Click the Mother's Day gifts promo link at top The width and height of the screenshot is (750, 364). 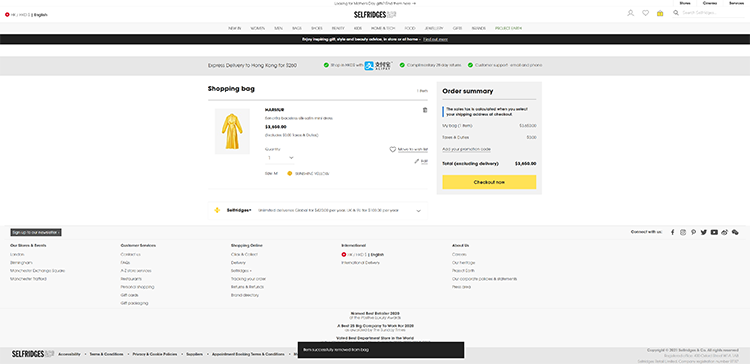[375, 3]
